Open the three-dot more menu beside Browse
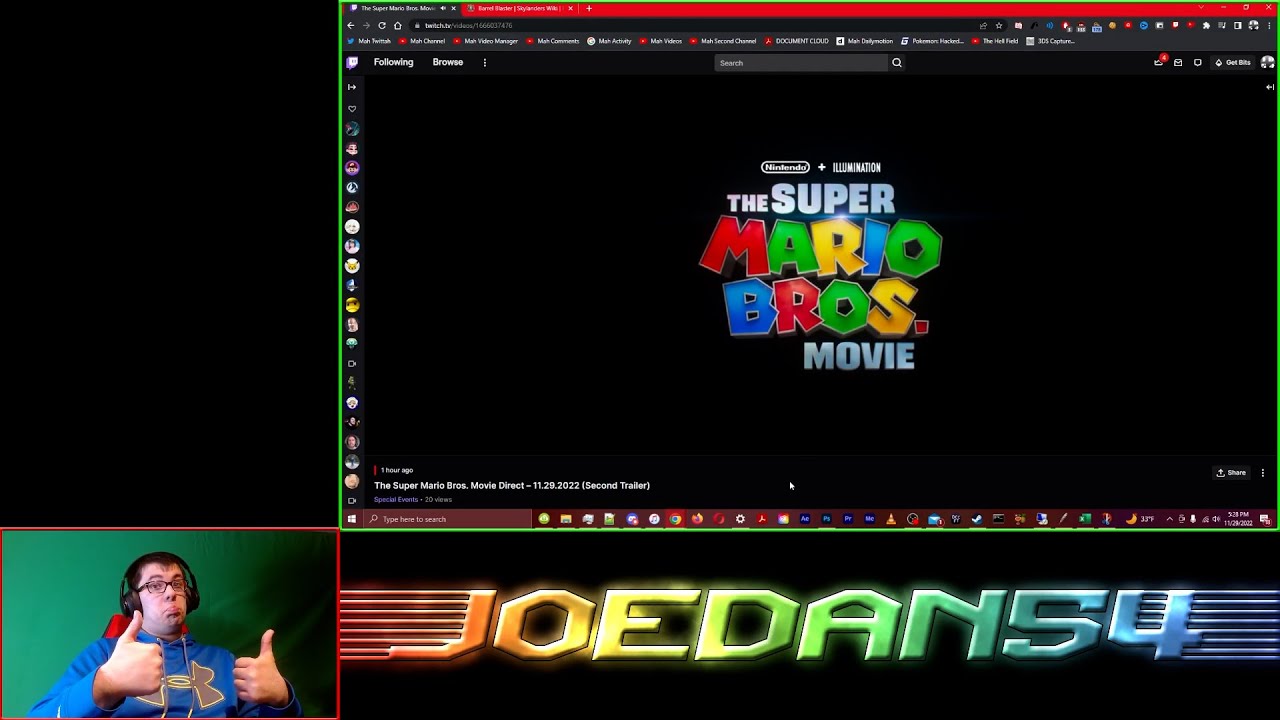1280x720 pixels. [485, 62]
